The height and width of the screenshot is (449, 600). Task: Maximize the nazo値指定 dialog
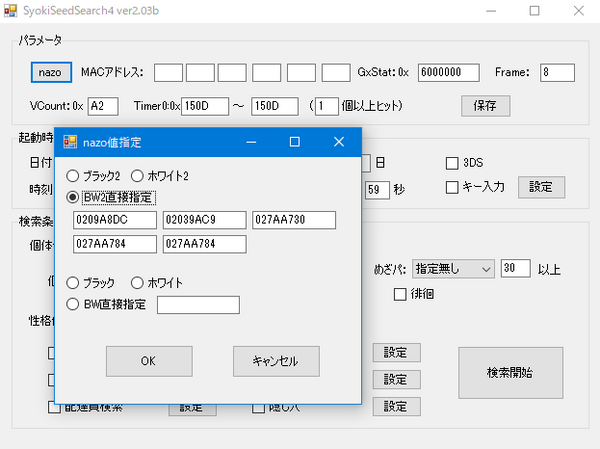(295, 142)
